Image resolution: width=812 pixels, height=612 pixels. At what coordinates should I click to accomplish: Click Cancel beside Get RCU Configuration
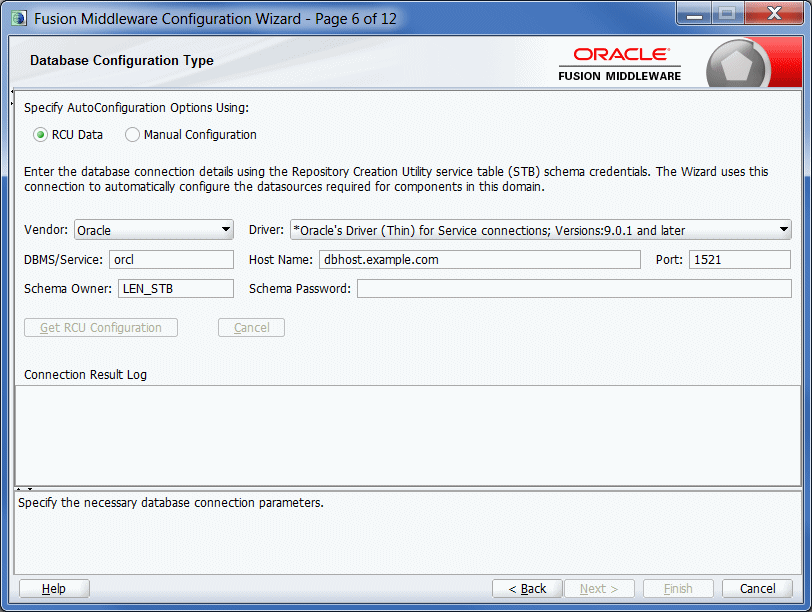251,328
